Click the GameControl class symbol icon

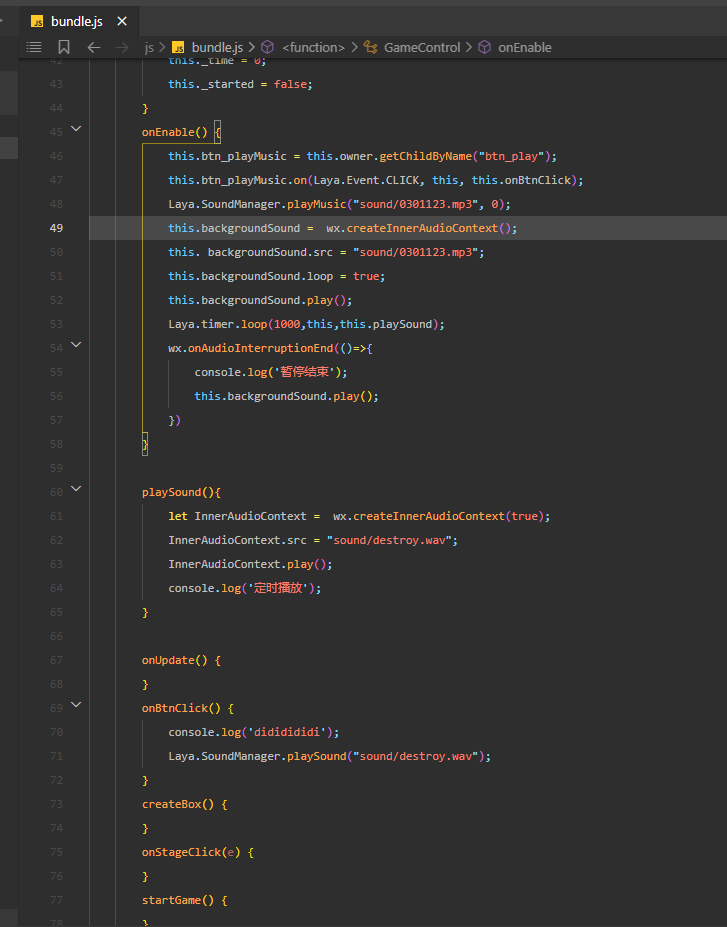(371, 47)
